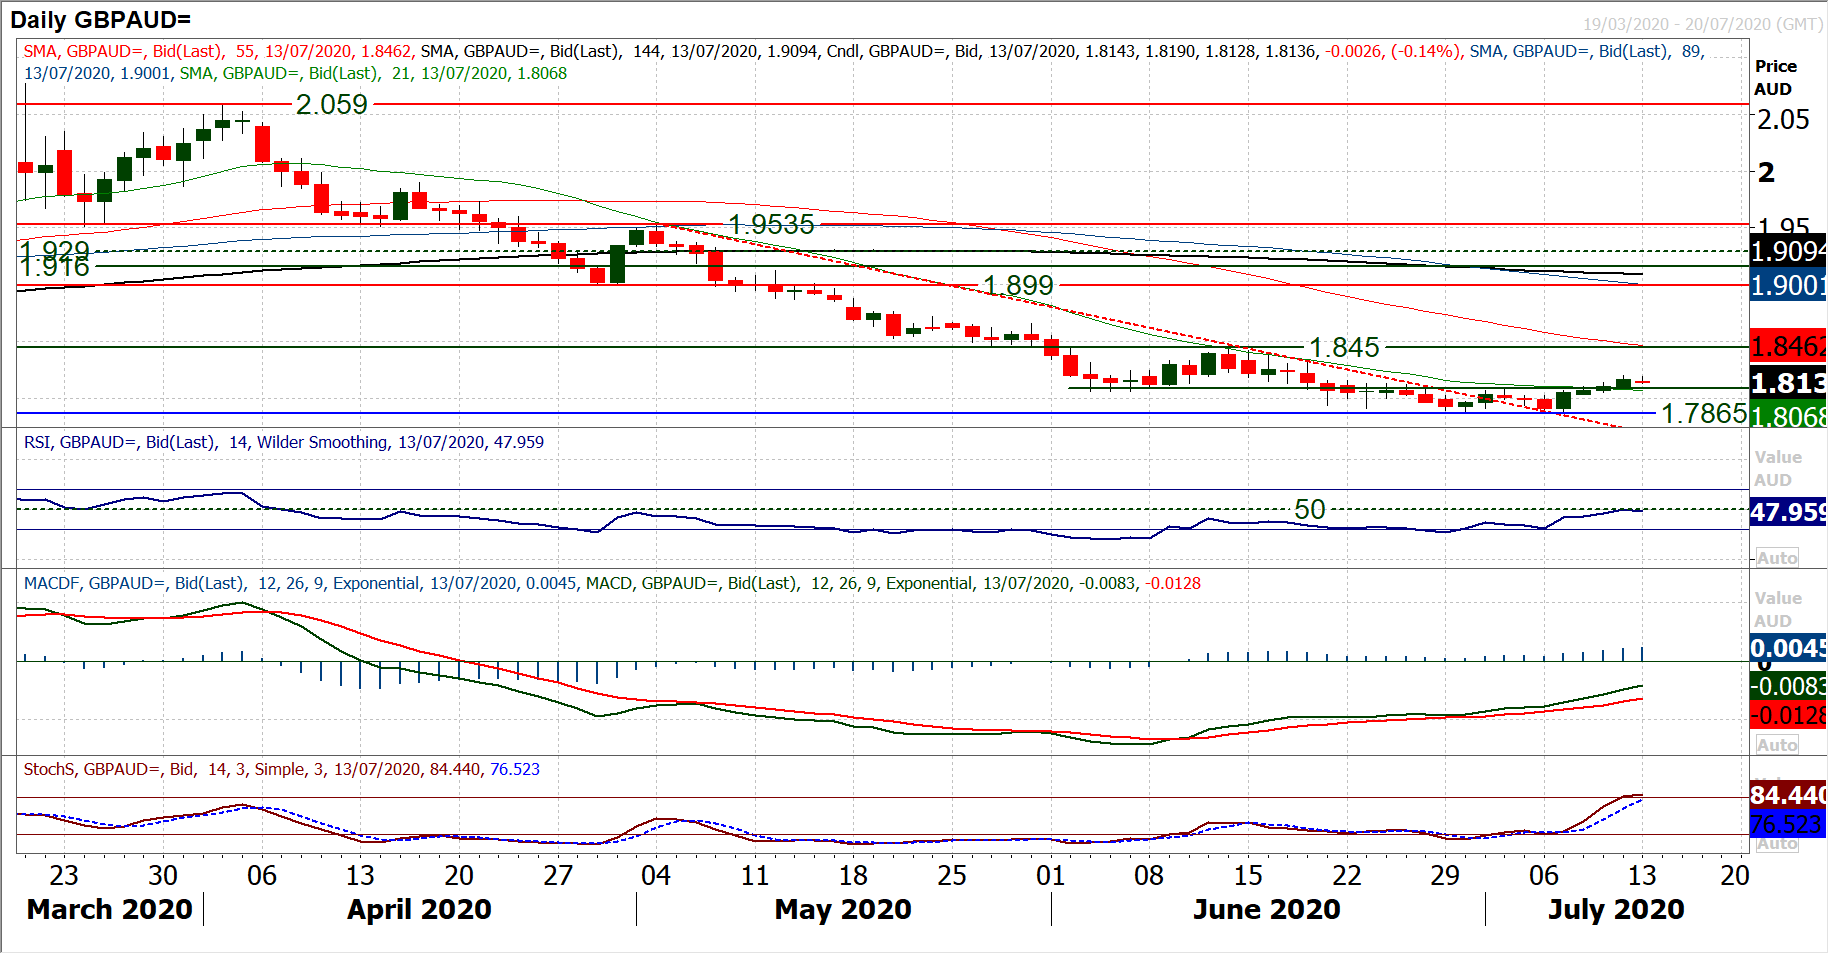The height and width of the screenshot is (954, 1829).
Task: Select the 47.959 RSI value tag
Action: coord(1788,512)
